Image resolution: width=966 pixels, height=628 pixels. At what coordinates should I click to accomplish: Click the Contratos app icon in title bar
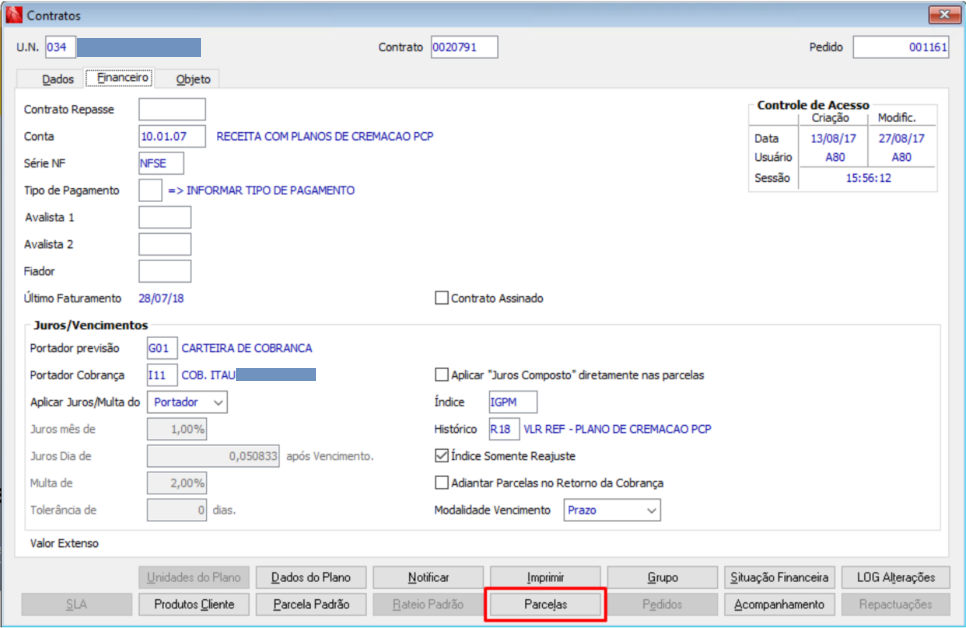[x=14, y=15]
